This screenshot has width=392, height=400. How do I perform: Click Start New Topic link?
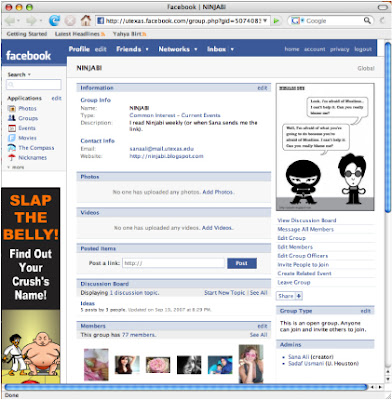[225, 293]
